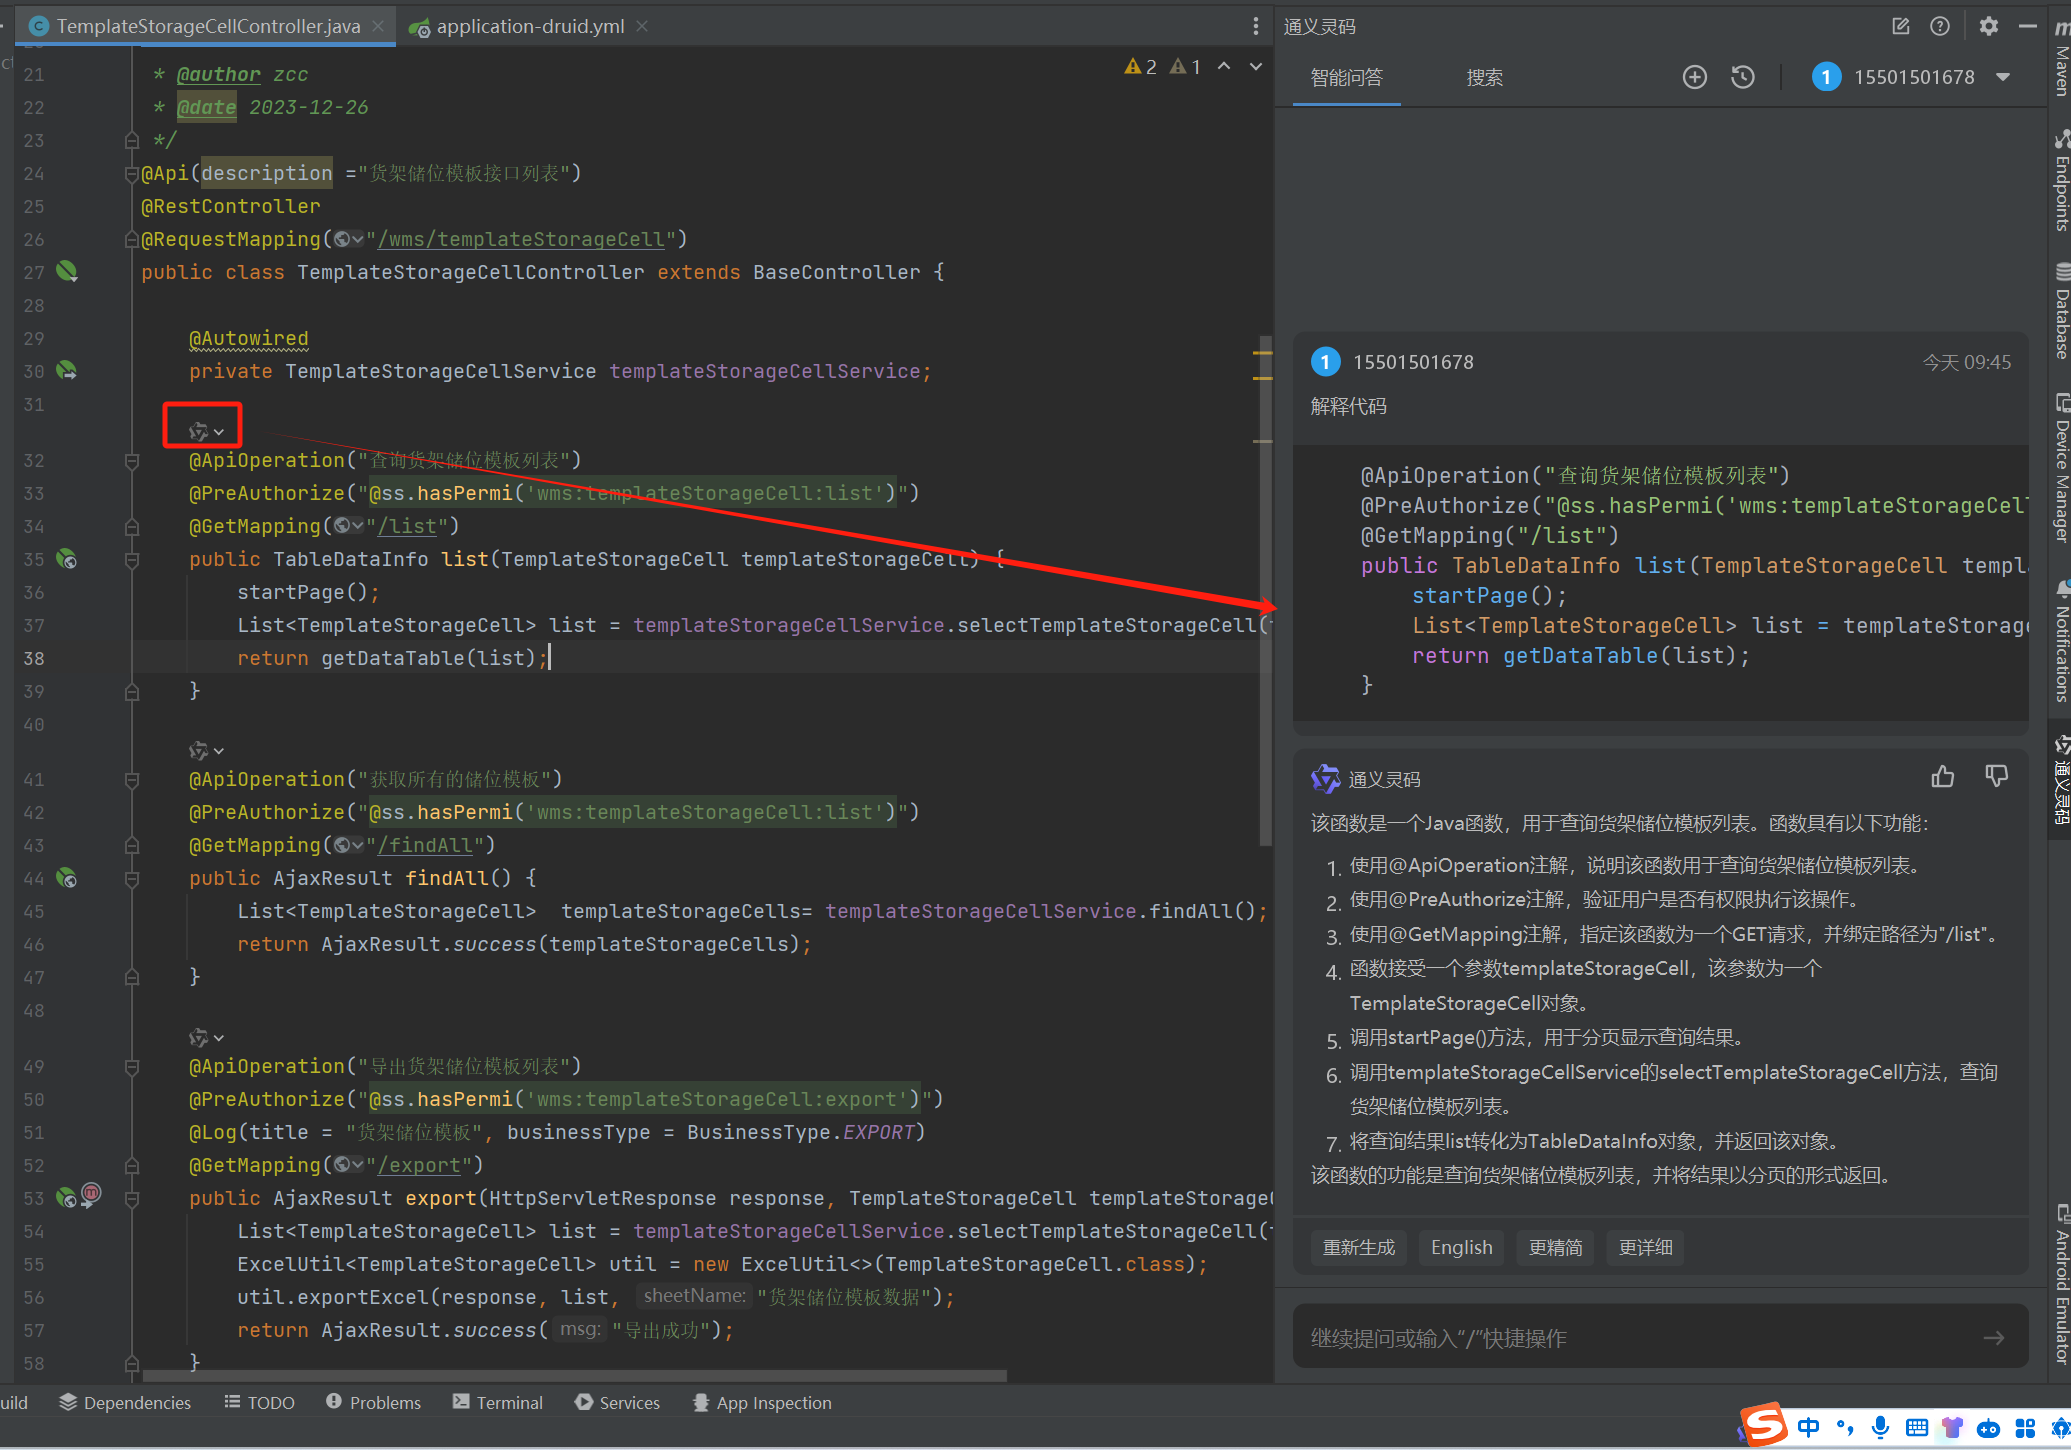This screenshot has width=2071, height=1450.
Task: Open the Notifications panel
Action: (2060, 650)
